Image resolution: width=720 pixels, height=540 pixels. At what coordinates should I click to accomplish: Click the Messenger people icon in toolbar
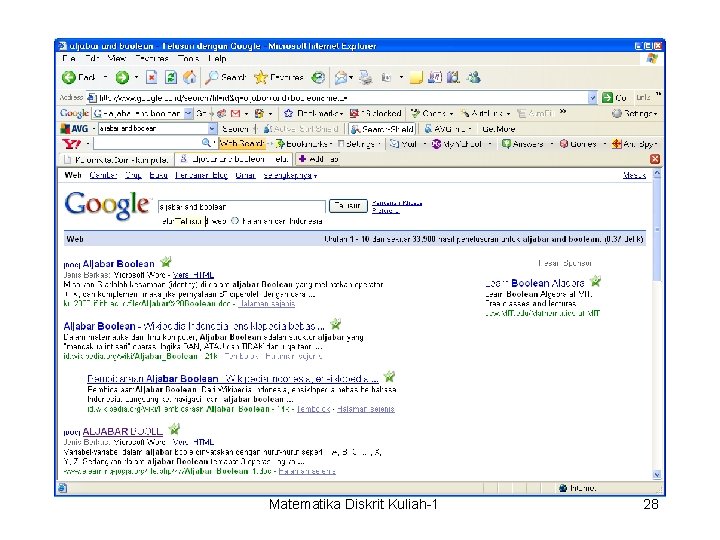(474, 78)
